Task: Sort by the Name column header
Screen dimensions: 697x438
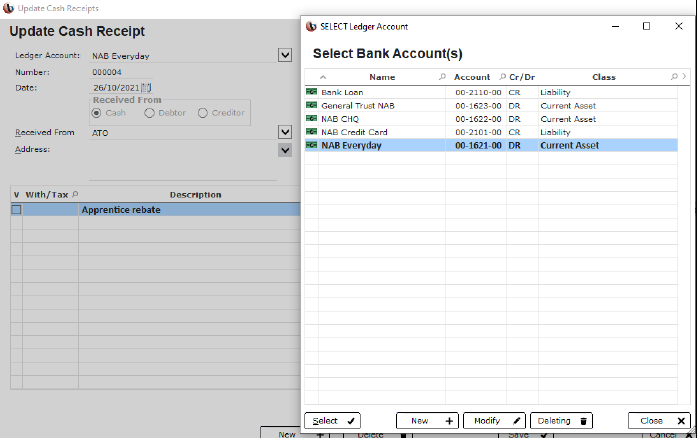Action: coord(382,77)
